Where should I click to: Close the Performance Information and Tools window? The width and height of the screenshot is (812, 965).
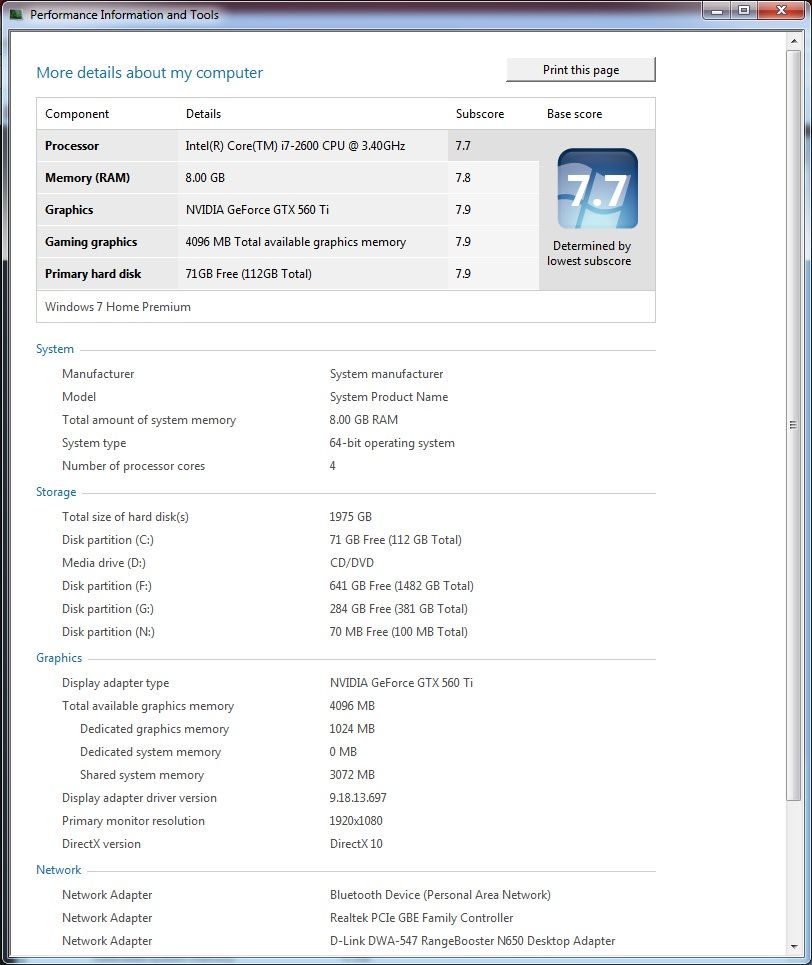pyautogui.click(x=780, y=10)
